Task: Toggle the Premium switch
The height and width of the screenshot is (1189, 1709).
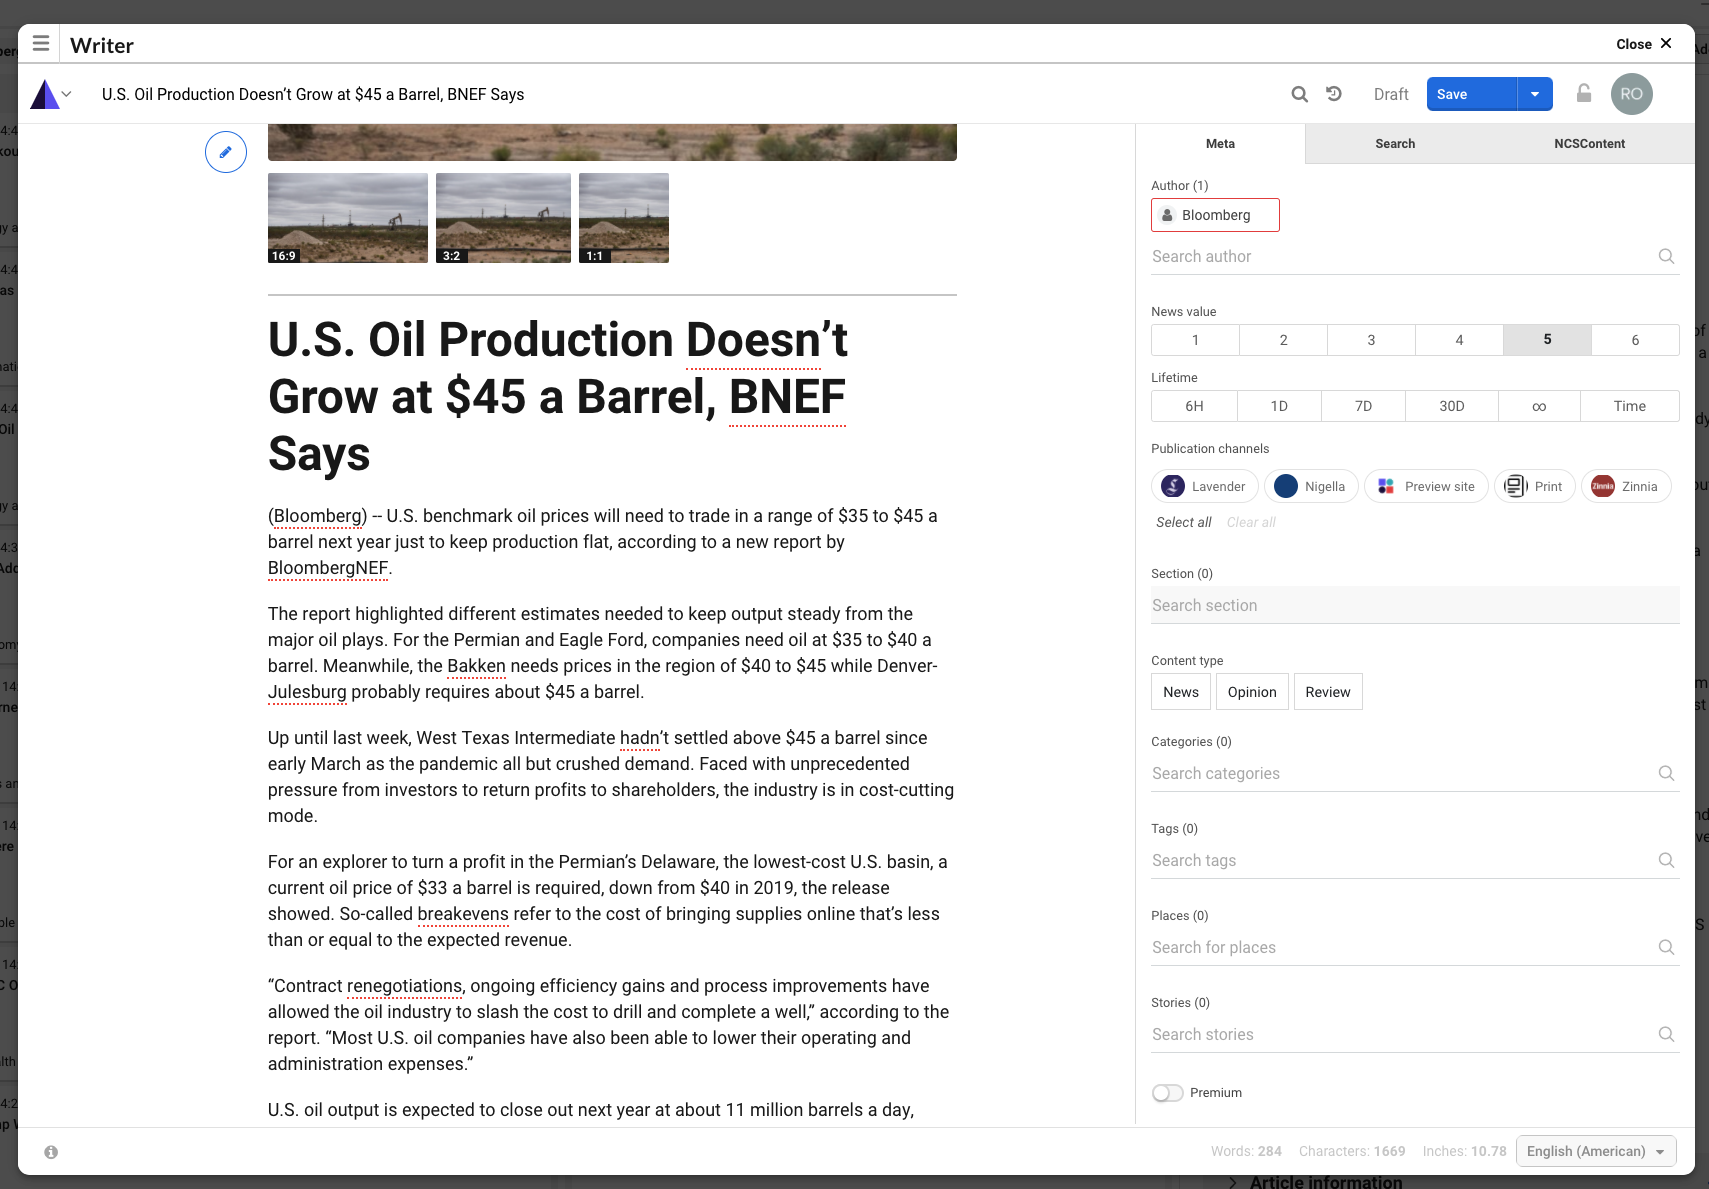Action: tap(1167, 1093)
